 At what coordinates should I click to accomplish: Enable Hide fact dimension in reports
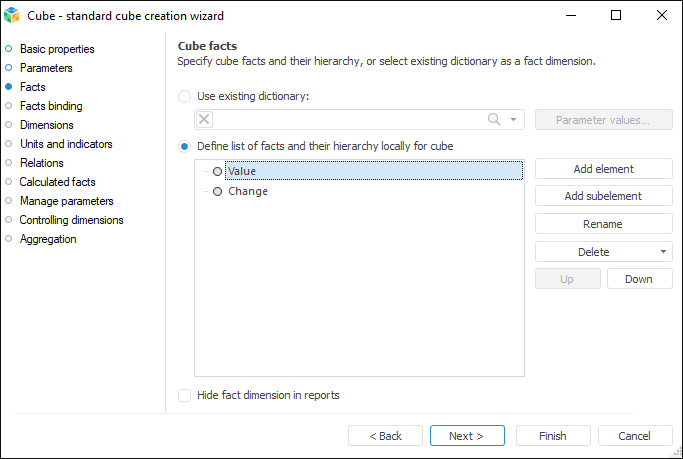pyautogui.click(x=184, y=395)
